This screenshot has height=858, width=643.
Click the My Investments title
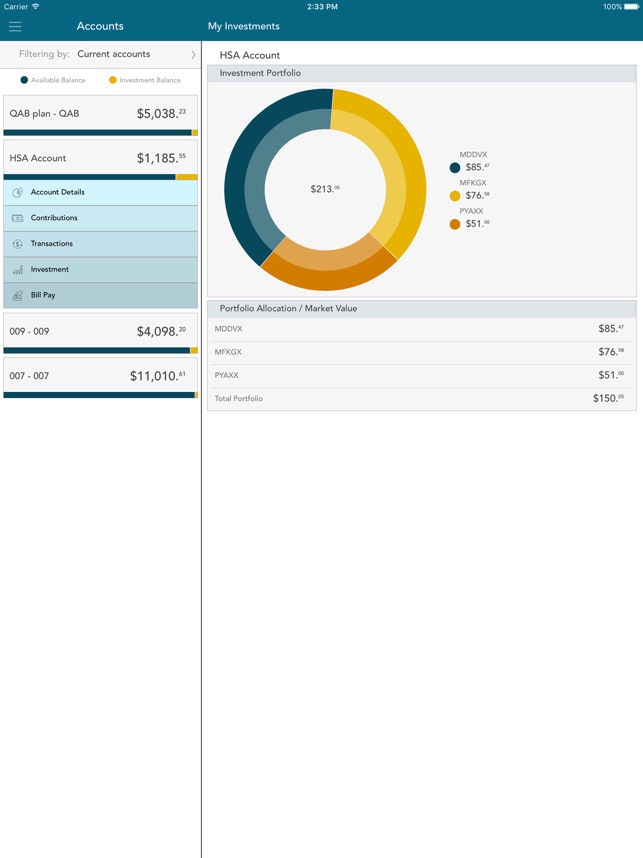[x=244, y=26]
